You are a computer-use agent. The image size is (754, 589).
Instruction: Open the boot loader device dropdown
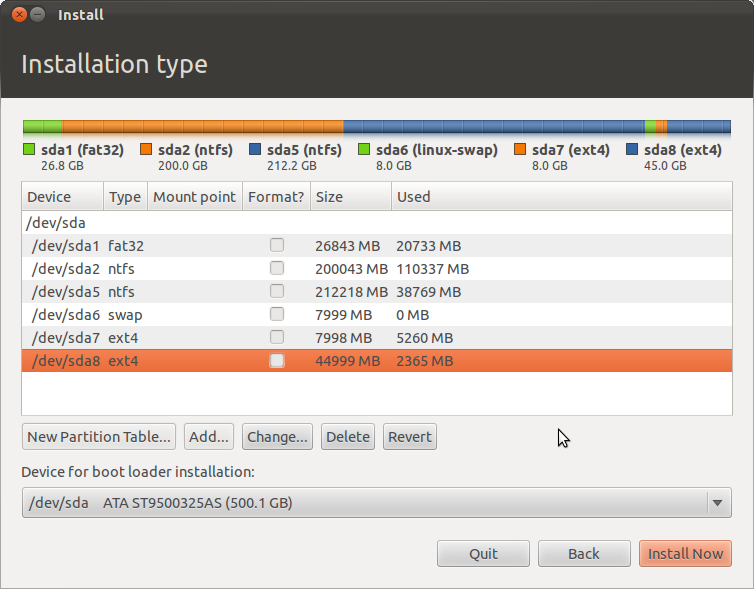376,503
